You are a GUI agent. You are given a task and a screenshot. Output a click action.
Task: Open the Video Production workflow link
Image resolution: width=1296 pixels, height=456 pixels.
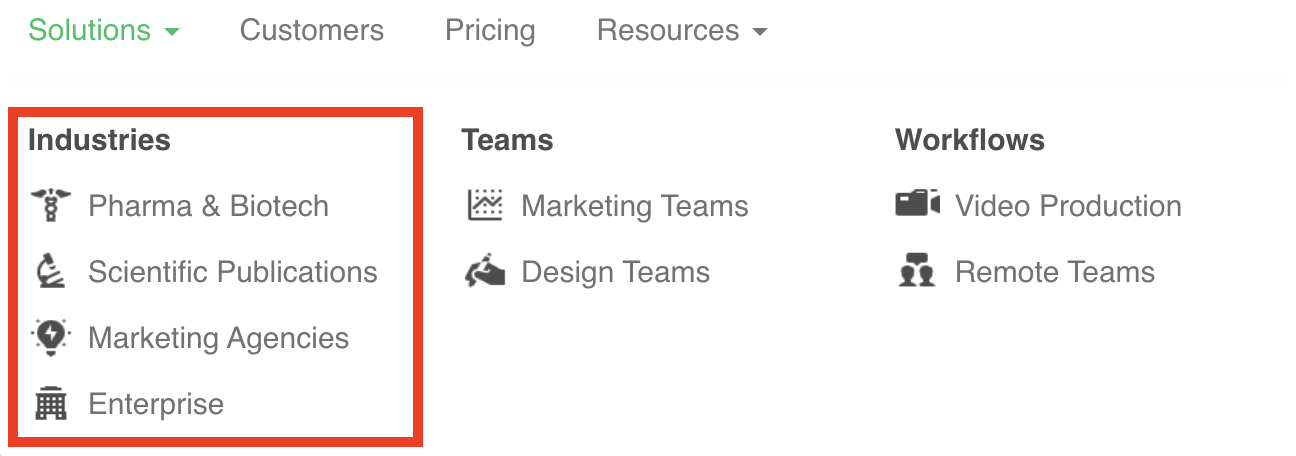click(x=1068, y=206)
